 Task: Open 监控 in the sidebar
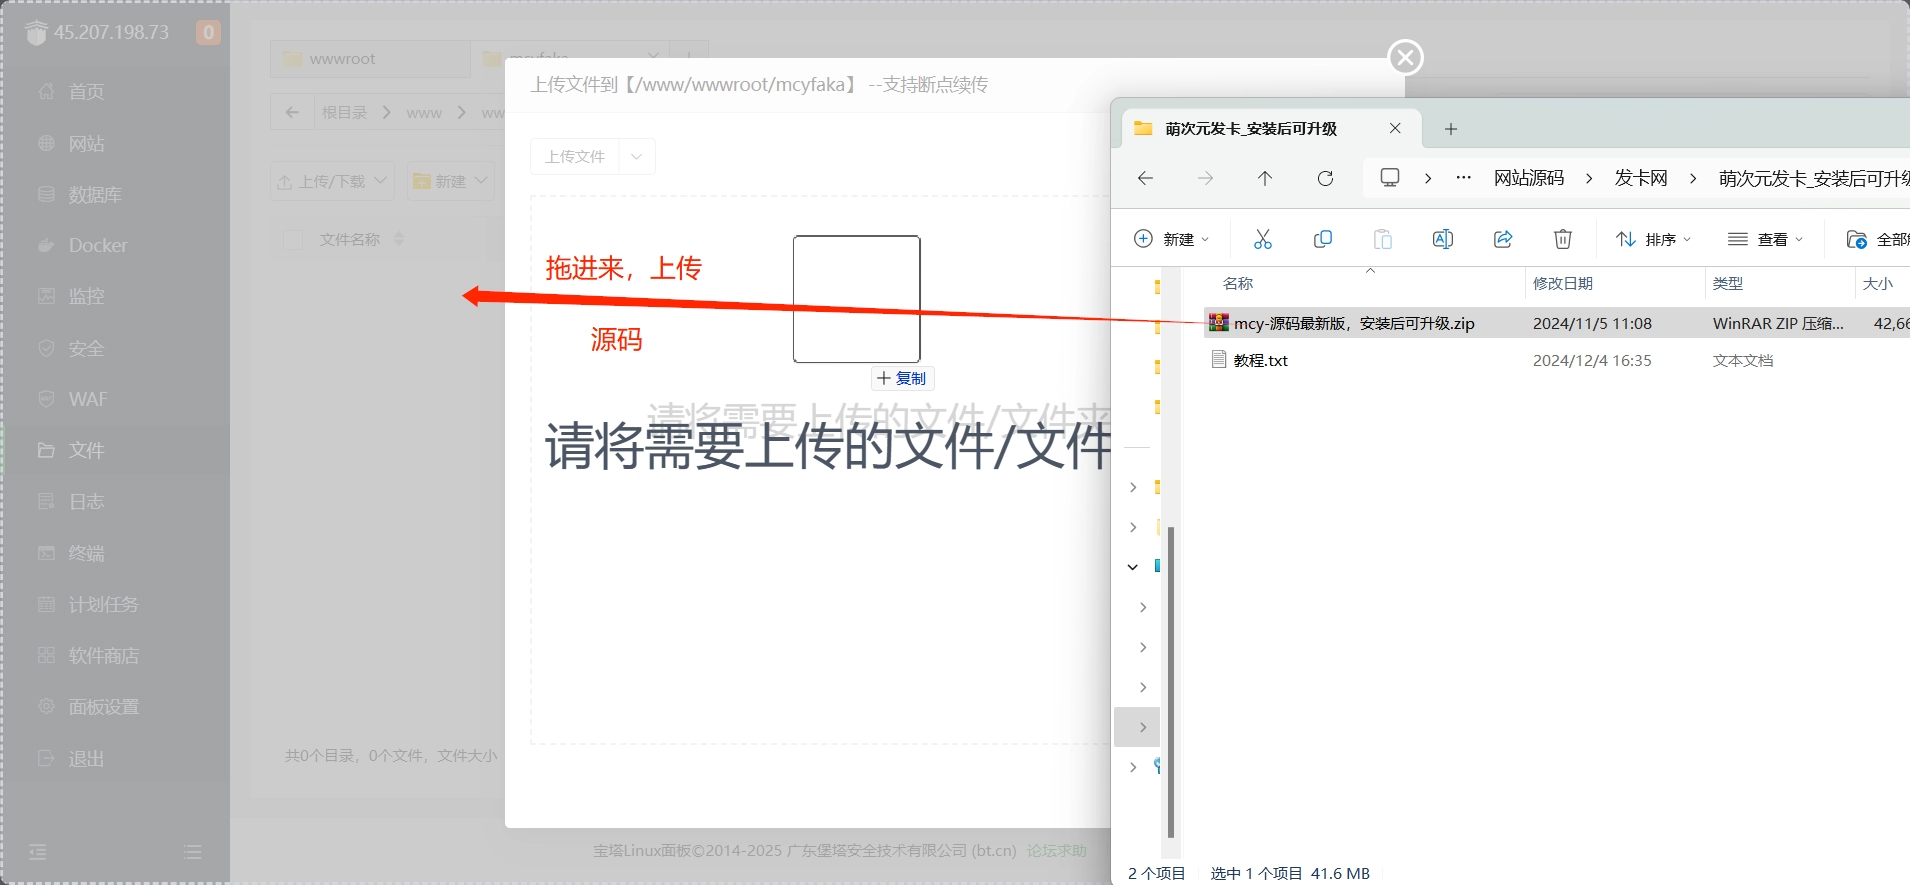85,297
